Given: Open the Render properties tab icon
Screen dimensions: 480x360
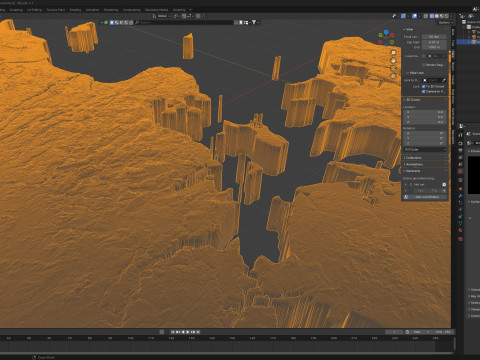Looking at the screenshot, I should [x=460, y=143].
